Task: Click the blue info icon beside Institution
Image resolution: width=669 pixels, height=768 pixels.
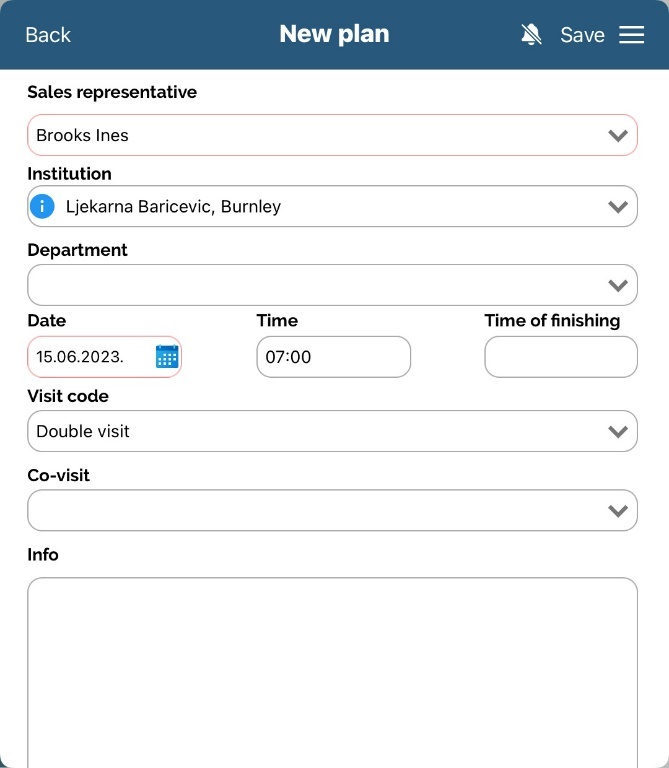Action: click(x=42, y=207)
